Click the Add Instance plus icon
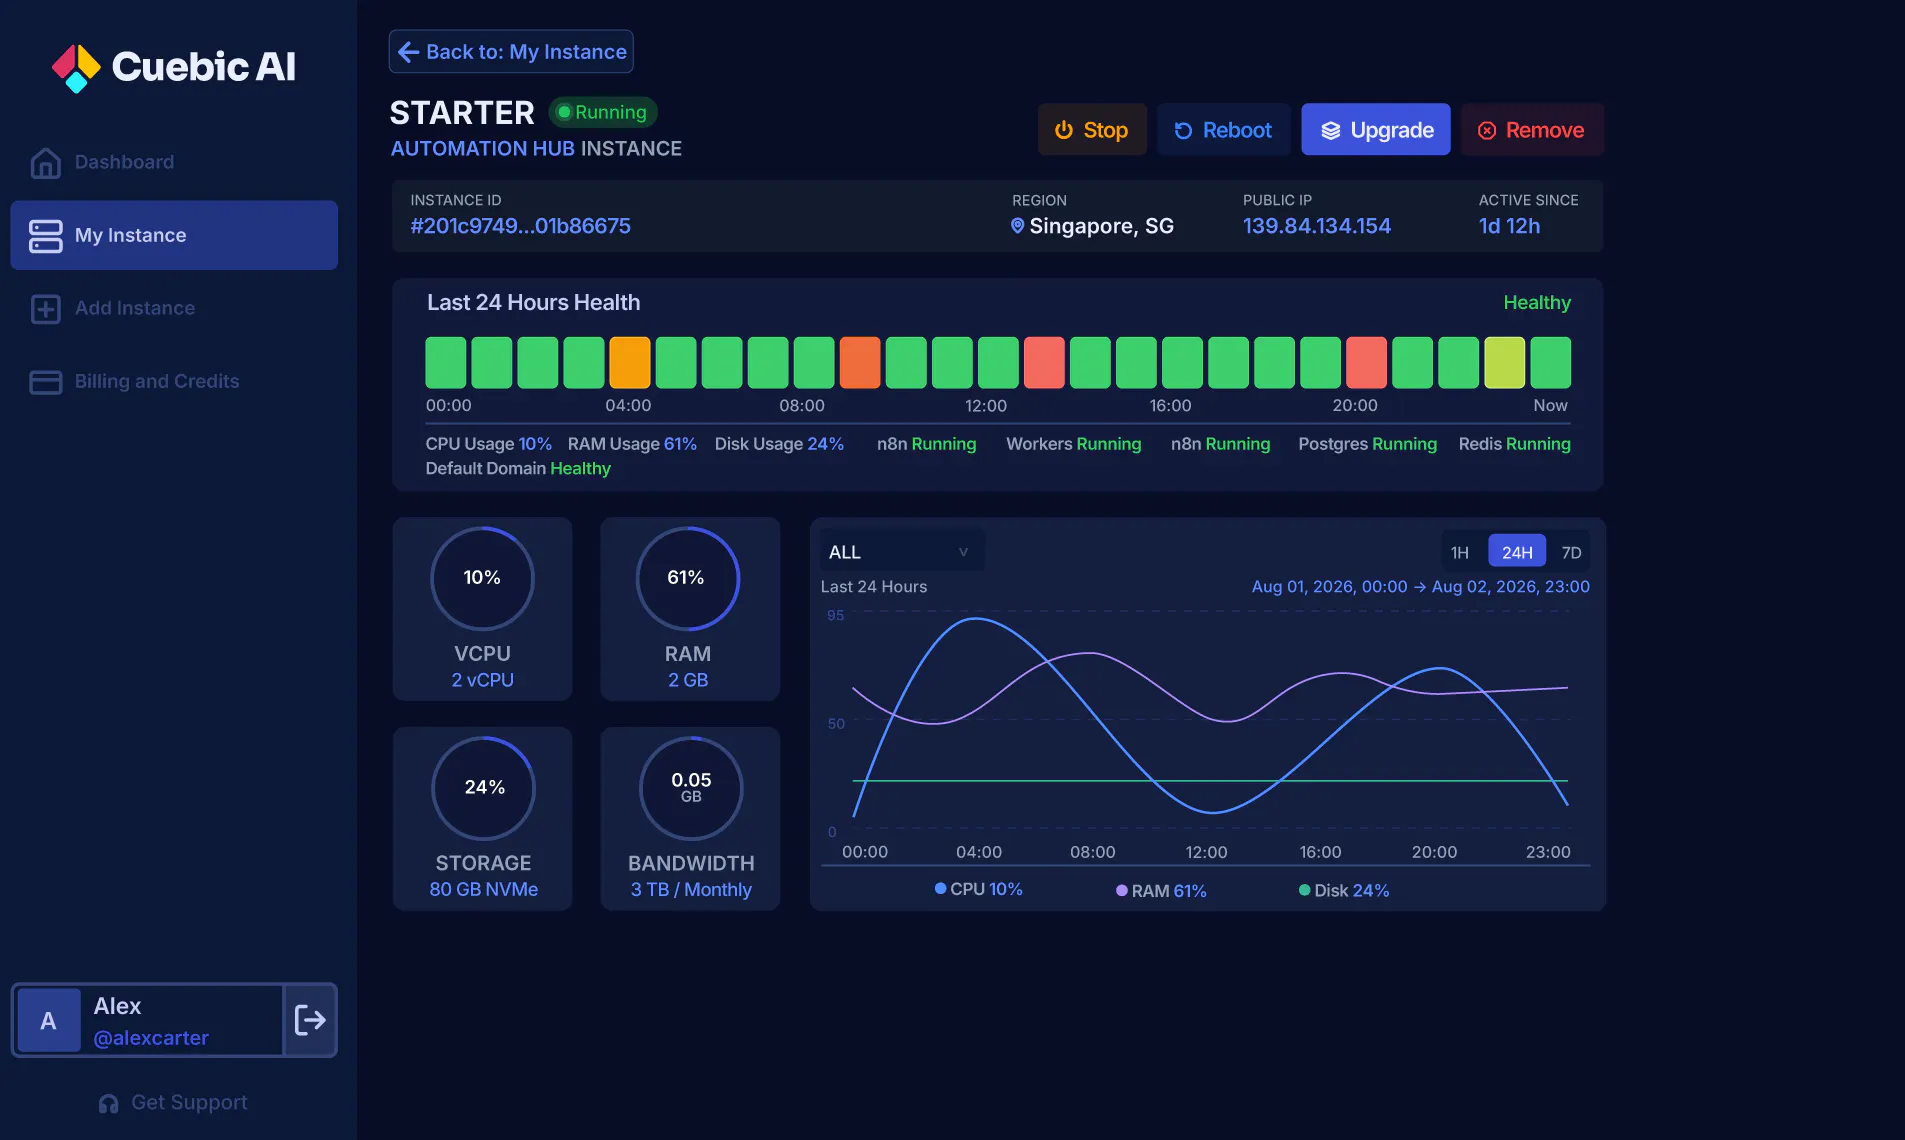Image resolution: width=1905 pixels, height=1140 pixels. [x=45, y=308]
